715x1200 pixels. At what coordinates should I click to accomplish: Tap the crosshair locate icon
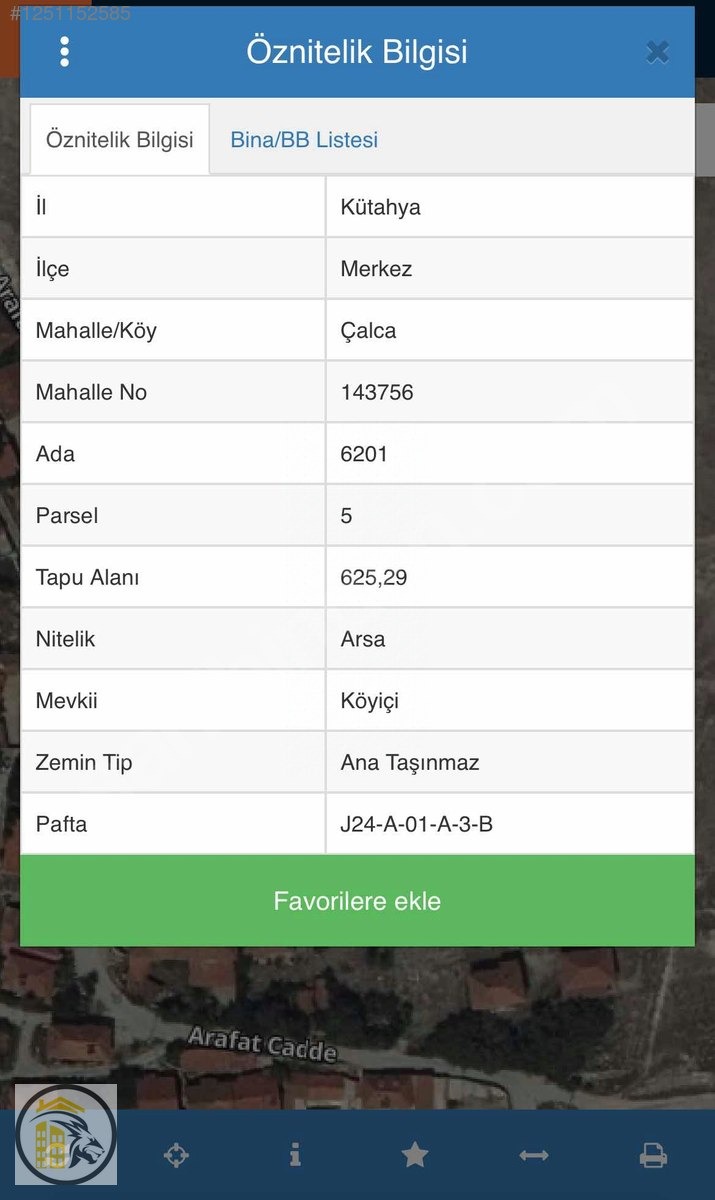[x=176, y=1156]
